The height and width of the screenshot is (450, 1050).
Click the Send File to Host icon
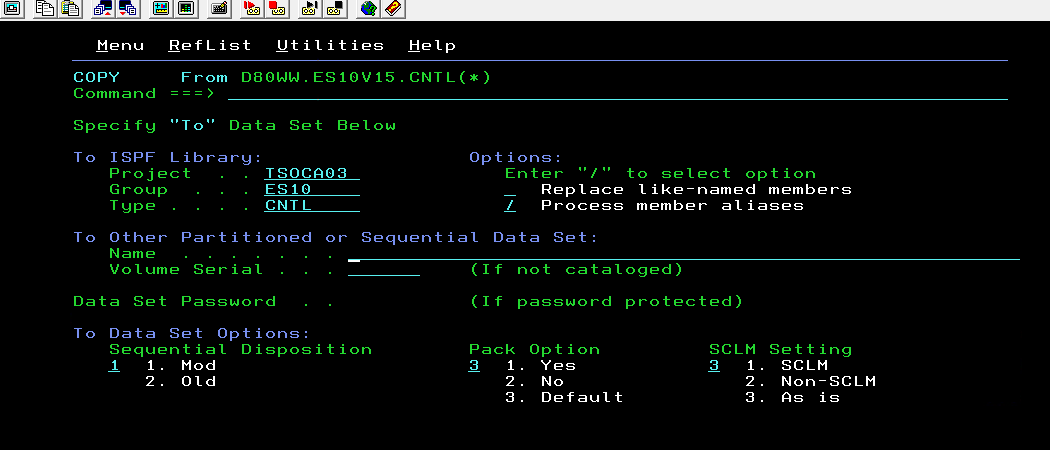point(102,9)
